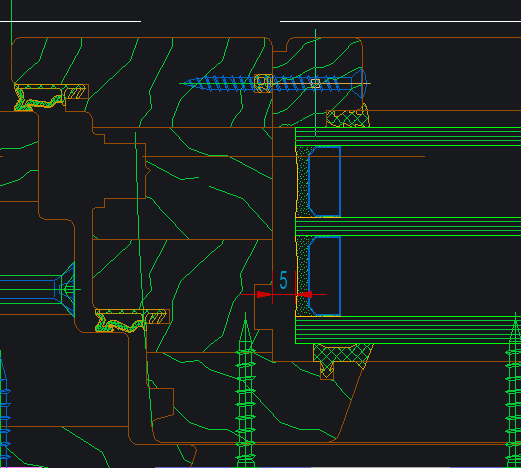Click the white horizontal line at top-left
Image resolution: width=521 pixels, height=468 pixels.
(70, 21)
